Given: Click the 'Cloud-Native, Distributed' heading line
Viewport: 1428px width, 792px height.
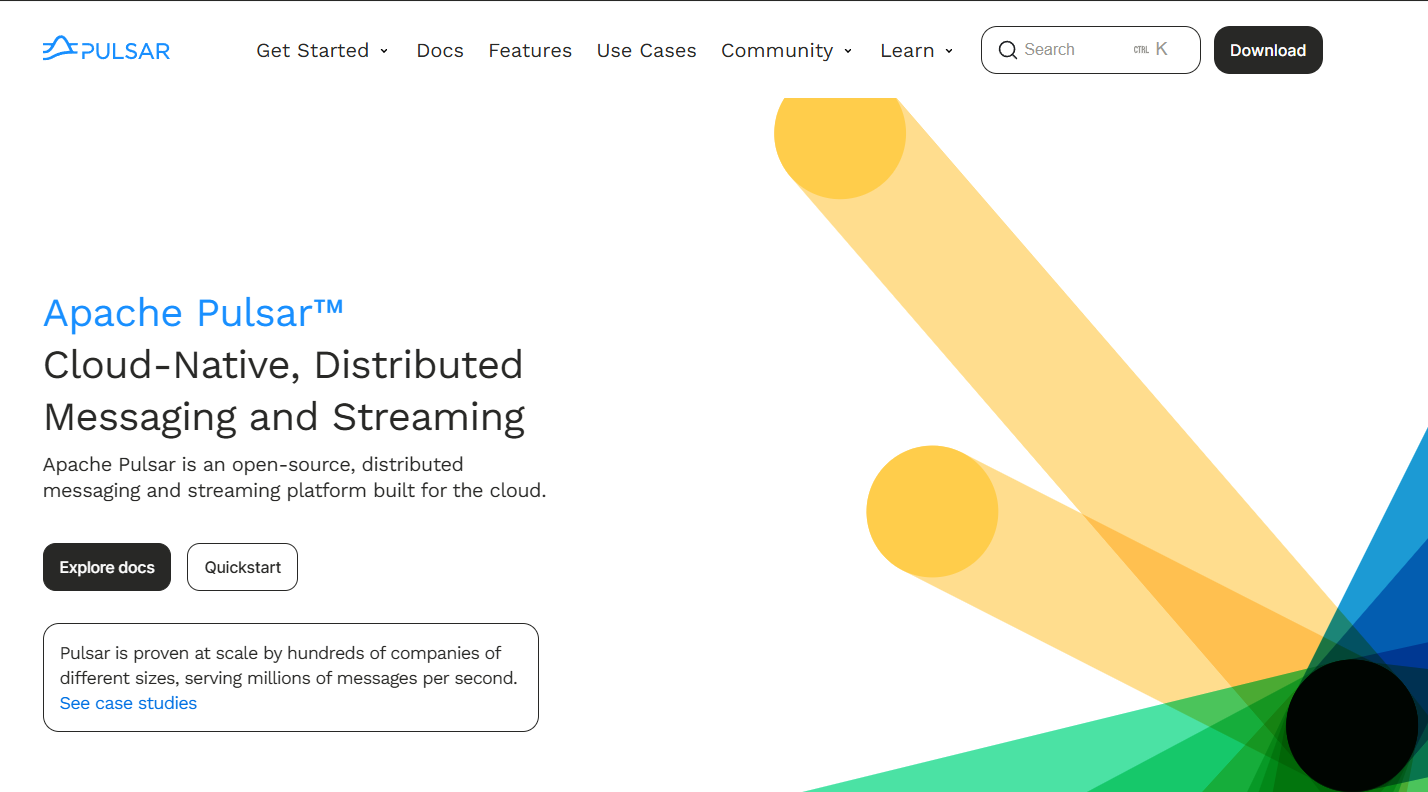Looking at the screenshot, I should point(283,365).
